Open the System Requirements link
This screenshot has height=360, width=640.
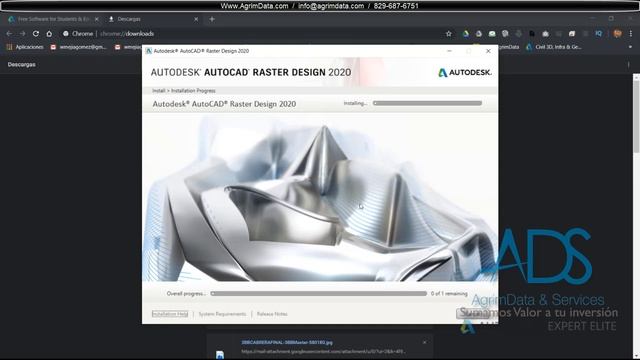pos(222,314)
